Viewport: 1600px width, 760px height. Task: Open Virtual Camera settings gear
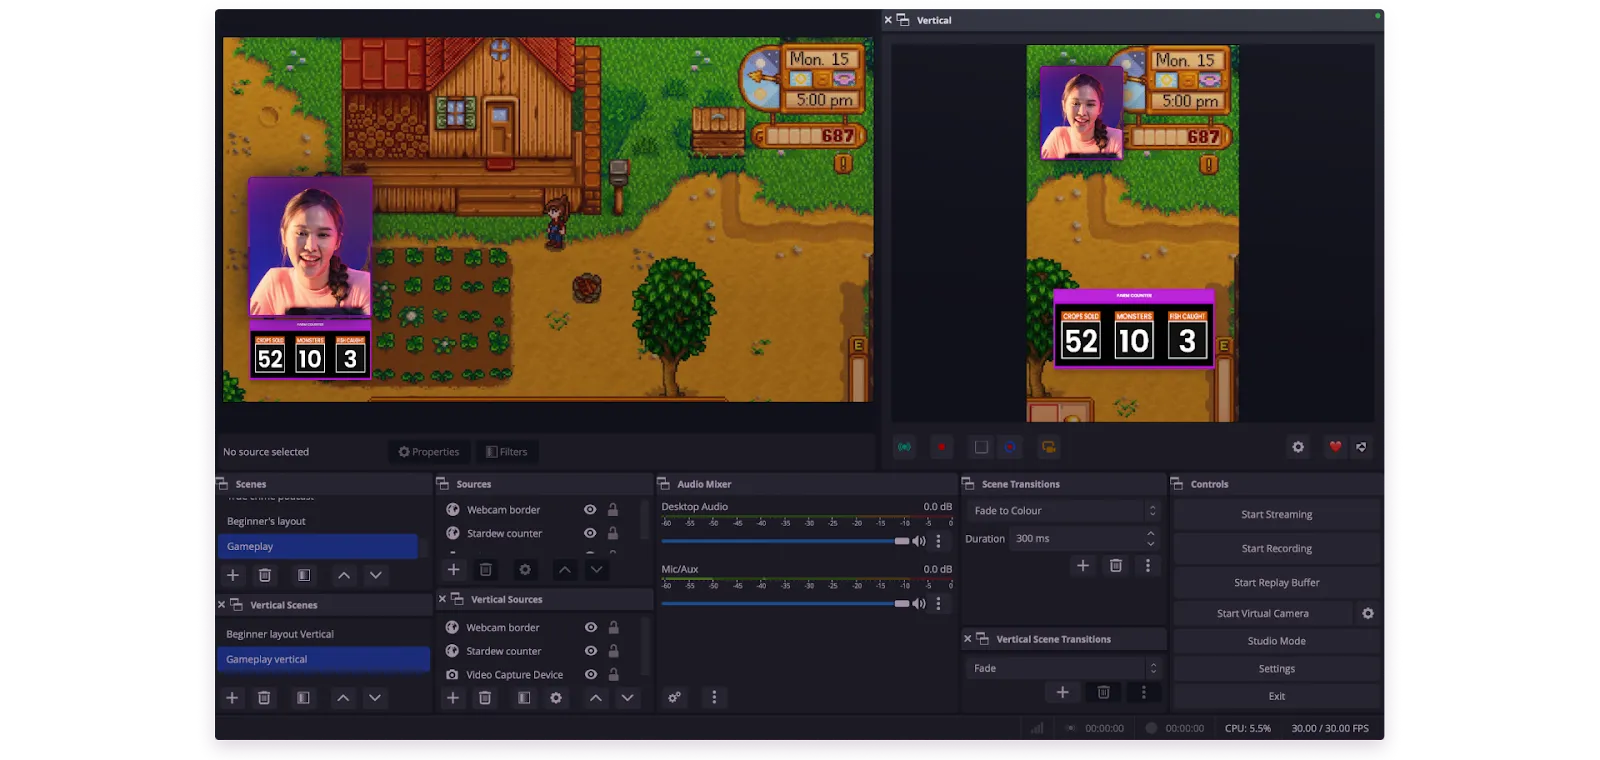1368,613
